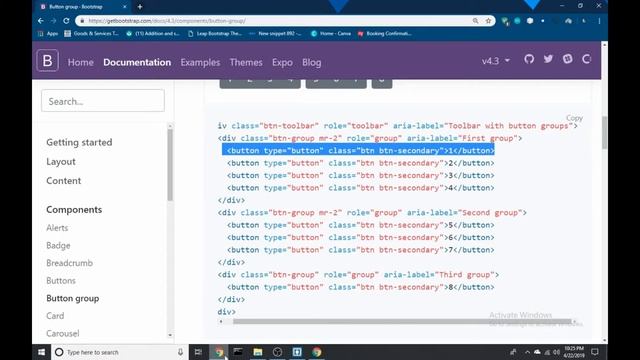This screenshot has width=640, height=360.
Task: Click highlighted button 1 code line
Action: click(358, 150)
